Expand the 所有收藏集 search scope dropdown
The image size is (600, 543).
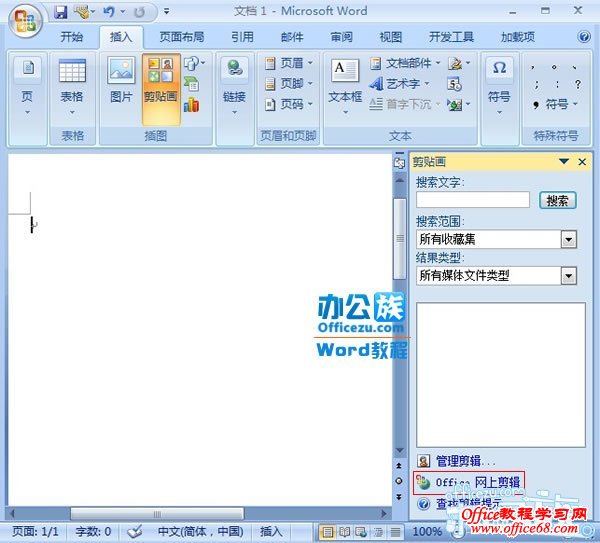click(569, 240)
